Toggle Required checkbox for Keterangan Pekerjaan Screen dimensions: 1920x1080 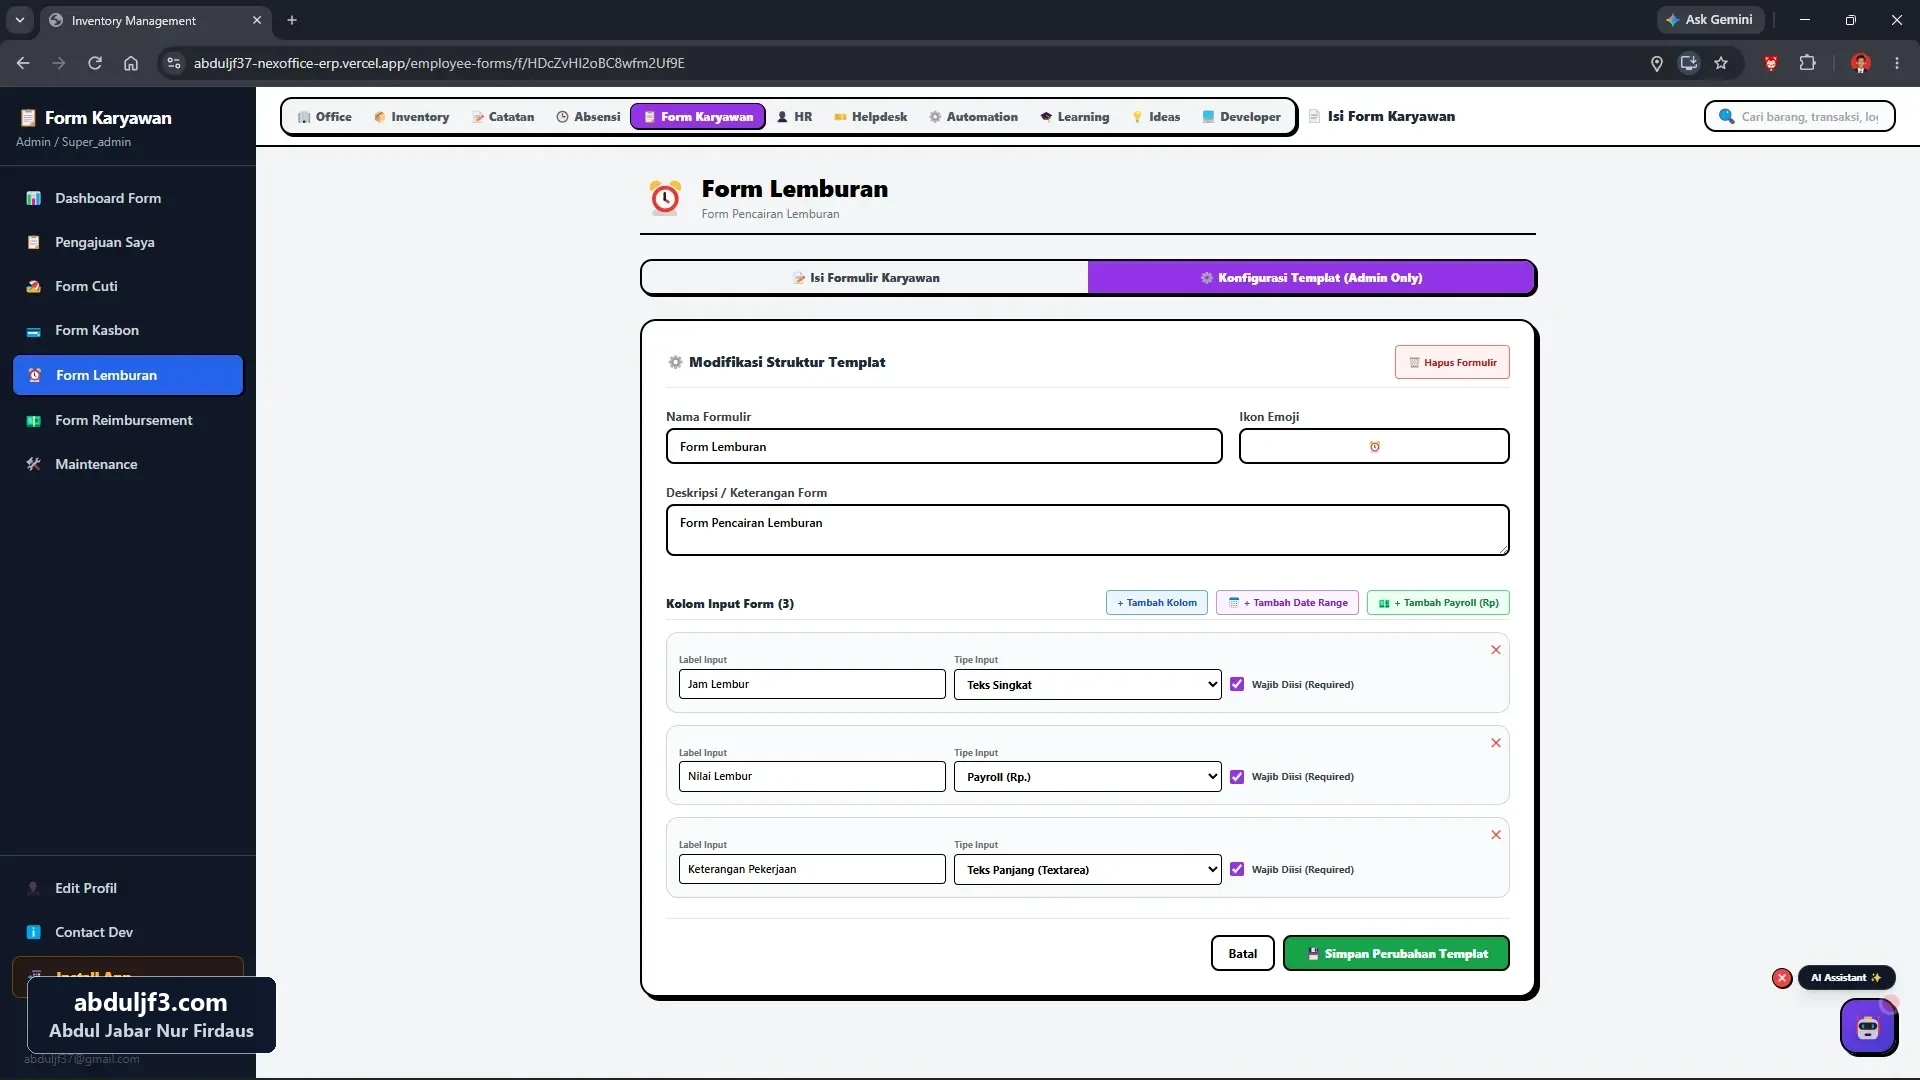coord(1237,869)
